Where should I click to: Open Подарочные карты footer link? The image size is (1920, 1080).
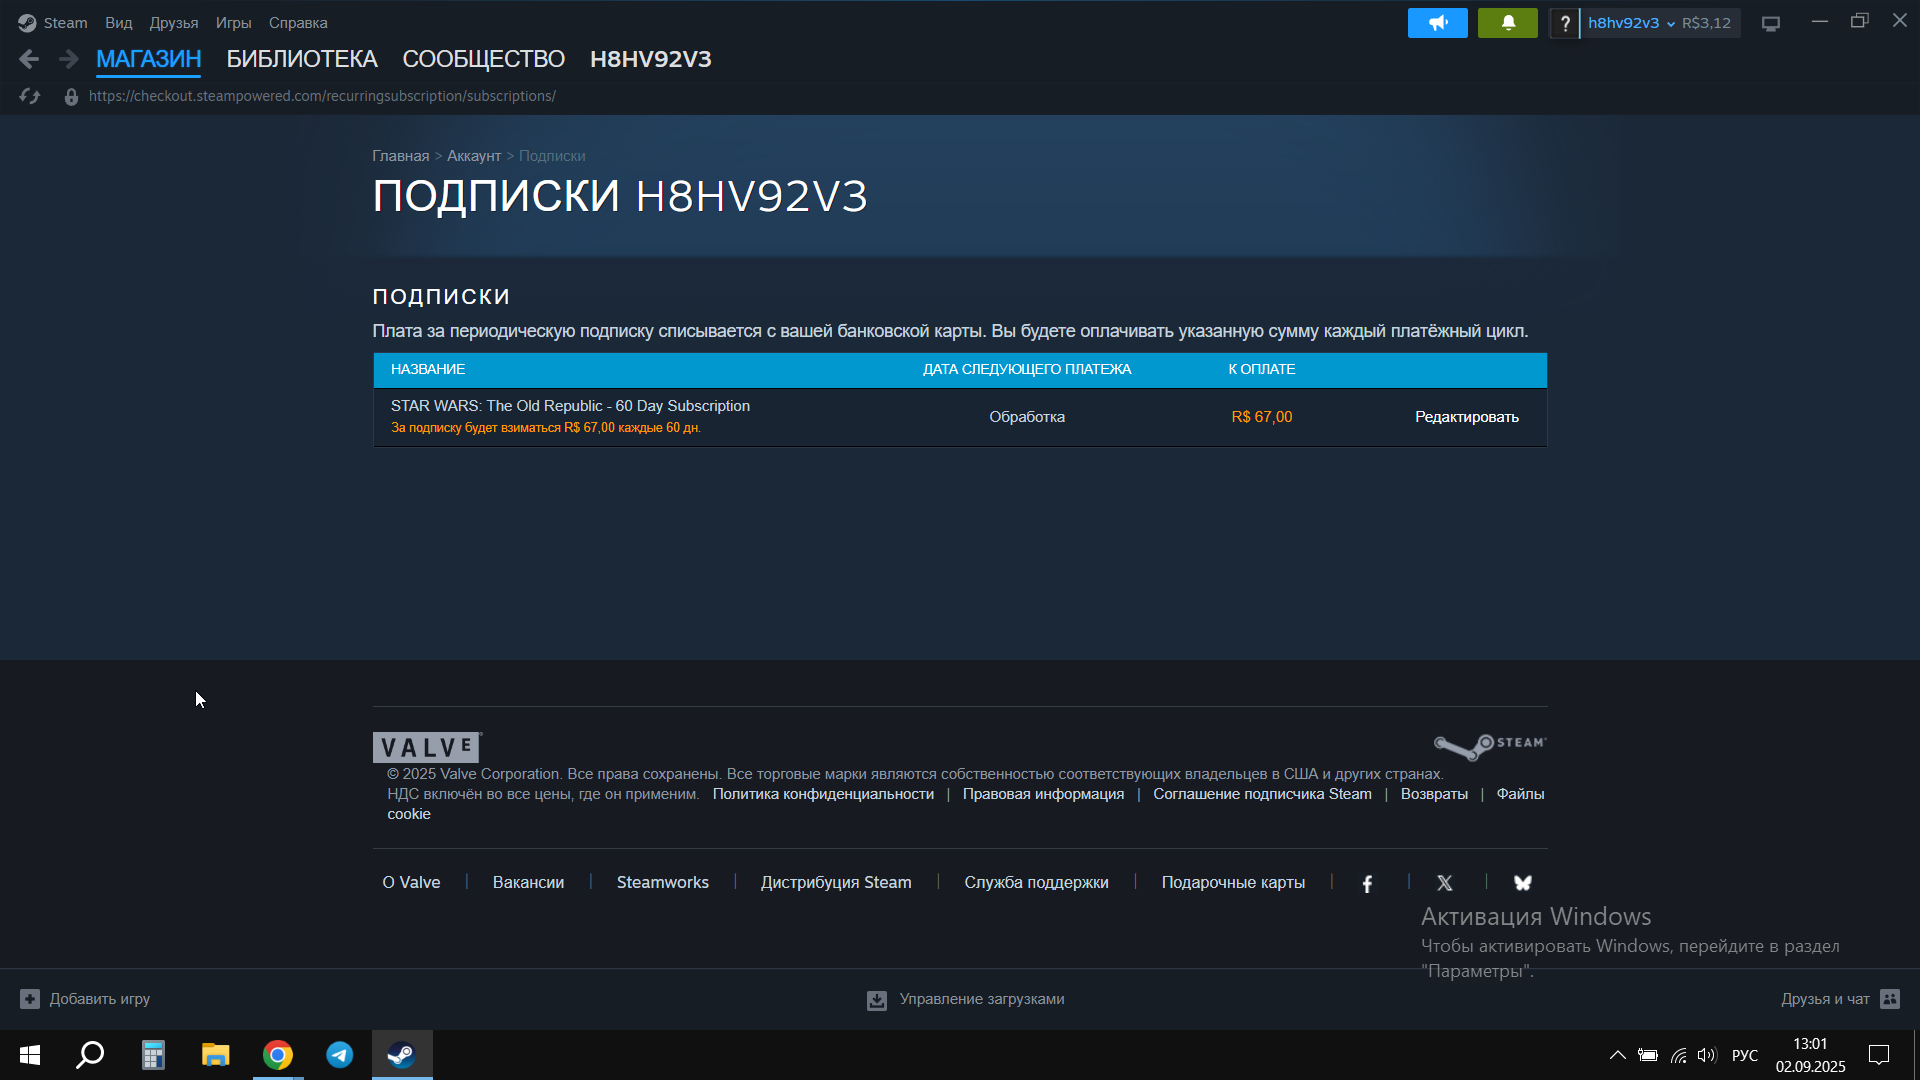1233,882
